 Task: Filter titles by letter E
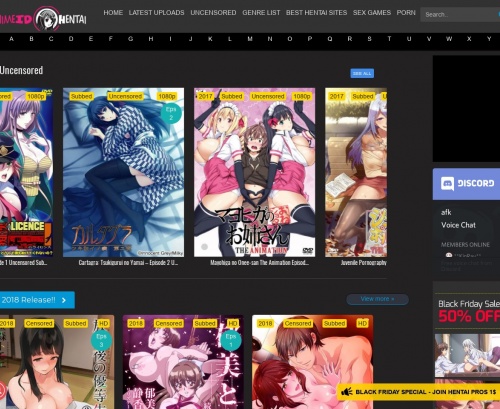click(91, 39)
